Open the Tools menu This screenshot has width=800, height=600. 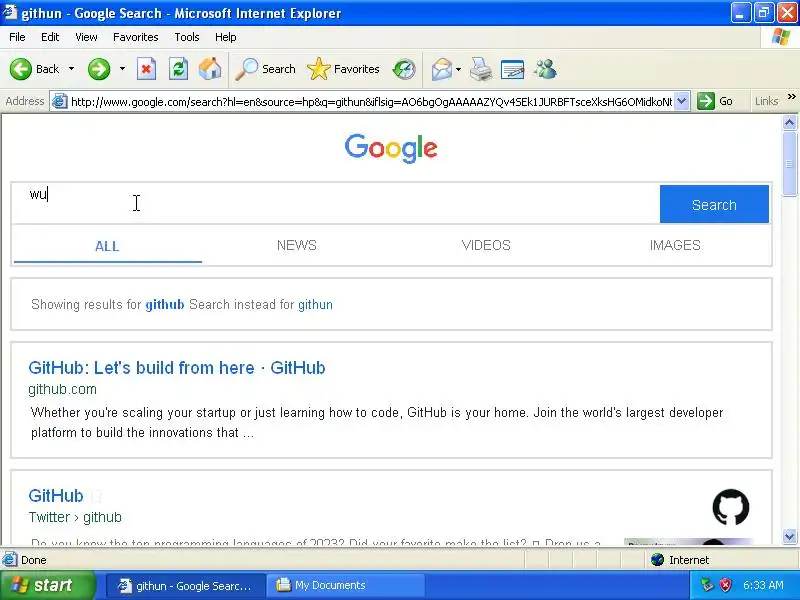(187, 37)
